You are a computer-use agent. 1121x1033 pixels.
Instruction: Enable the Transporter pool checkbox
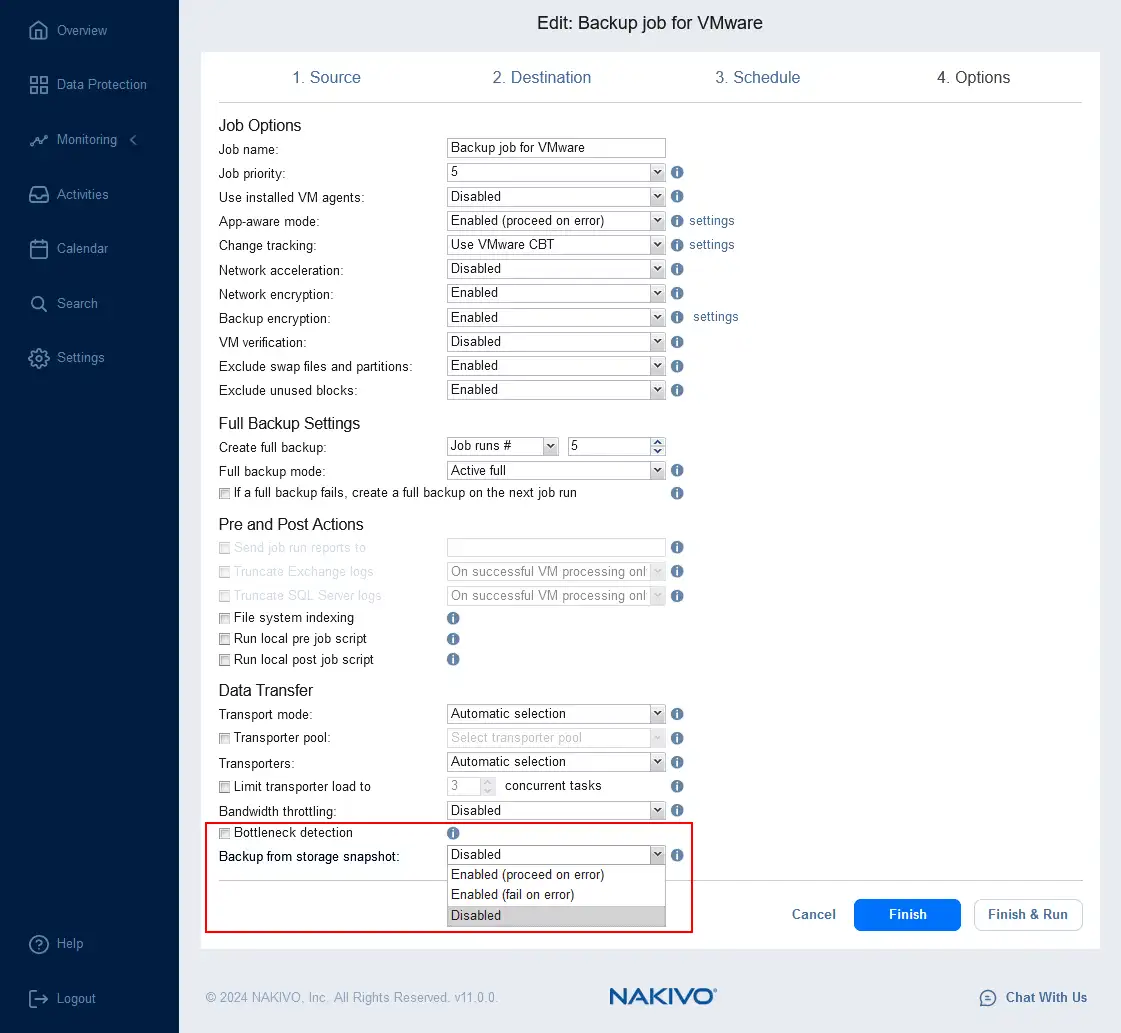click(224, 738)
